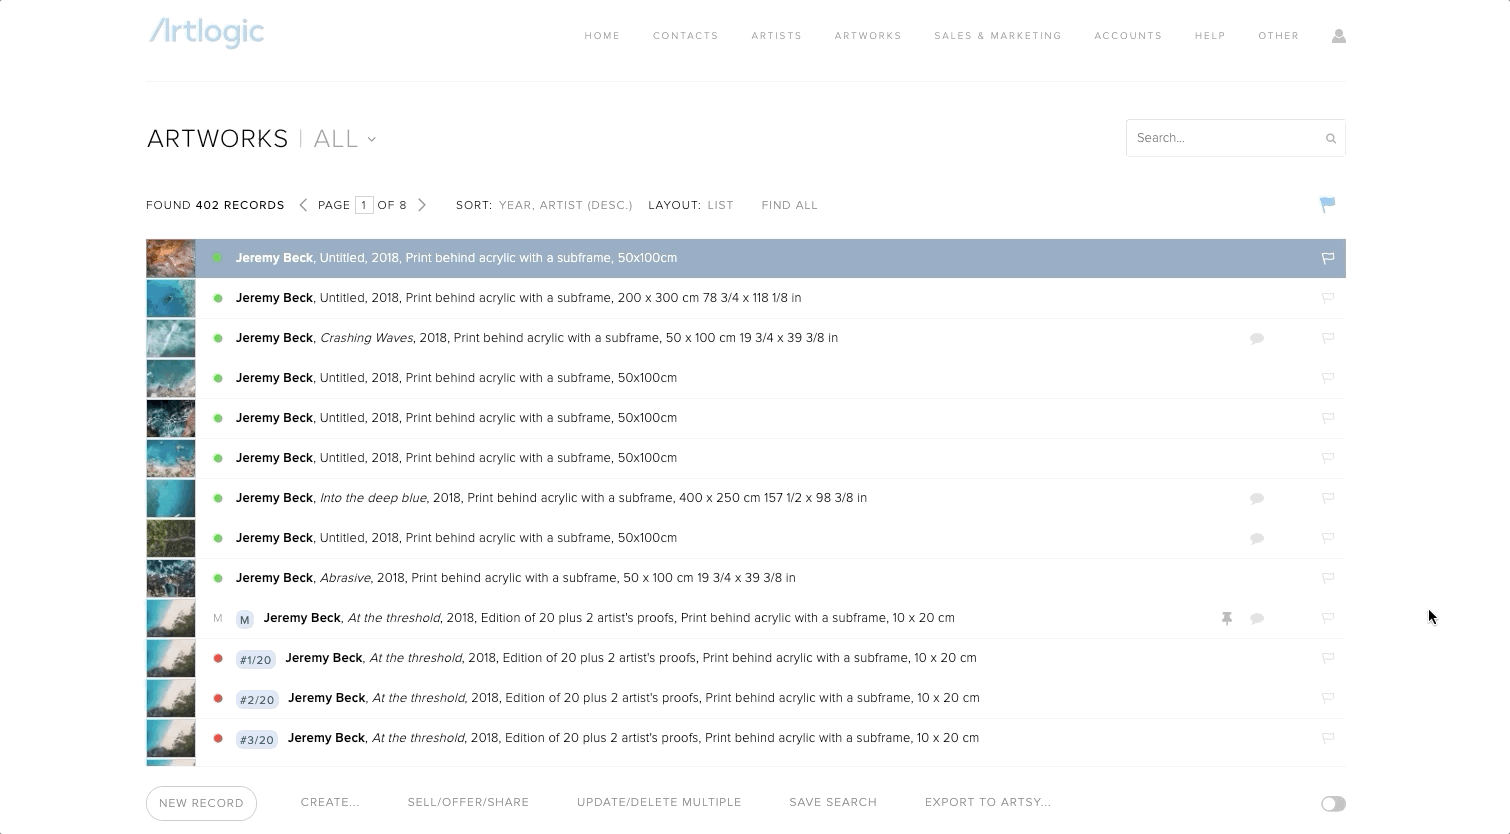Open Sell/Offer/Share options

(468, 802)
